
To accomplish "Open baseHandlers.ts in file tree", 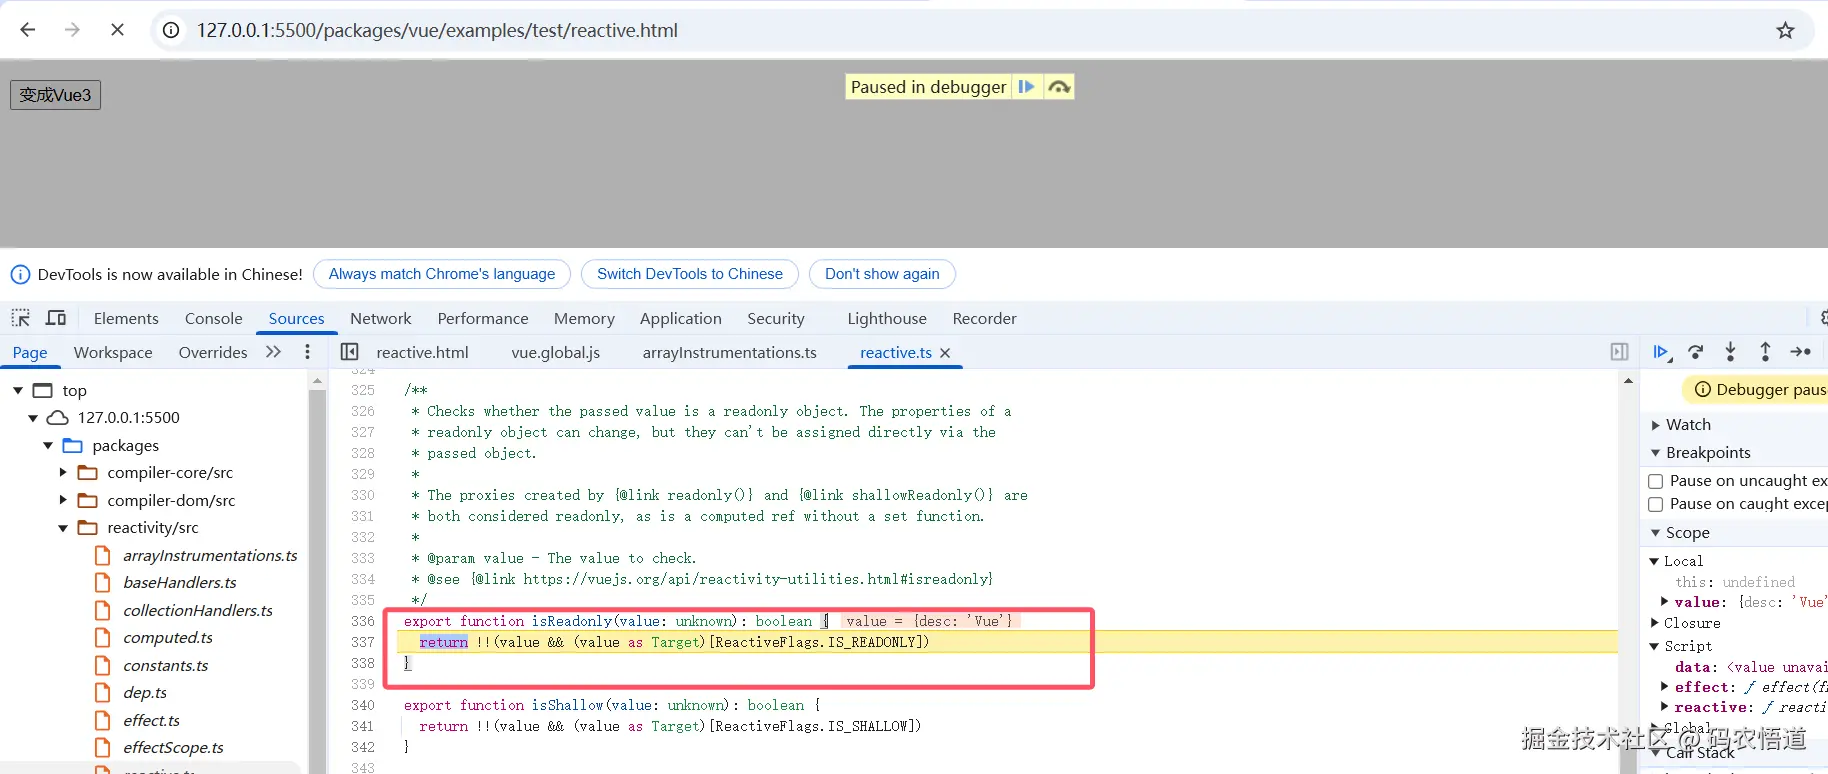I will tap(180, 582).
